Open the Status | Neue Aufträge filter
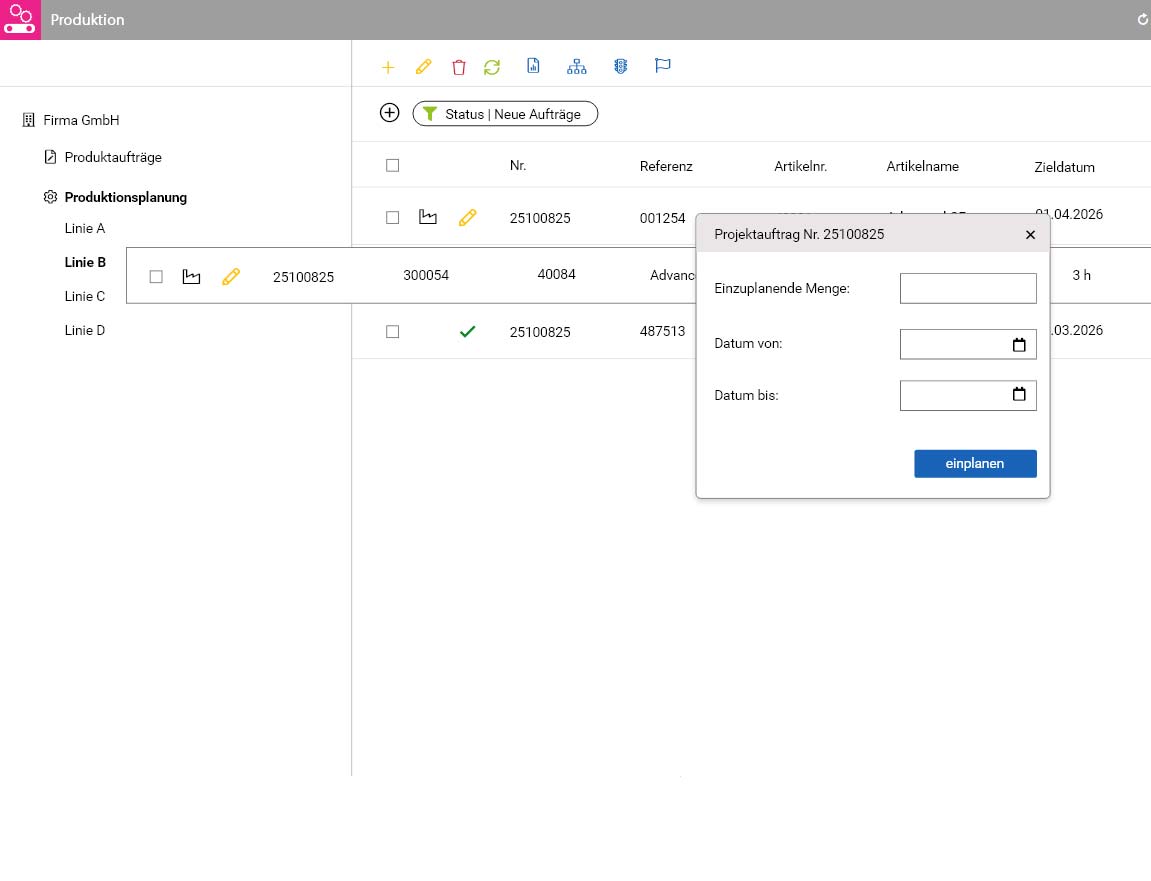The image size is (1151, 881). 505,114
